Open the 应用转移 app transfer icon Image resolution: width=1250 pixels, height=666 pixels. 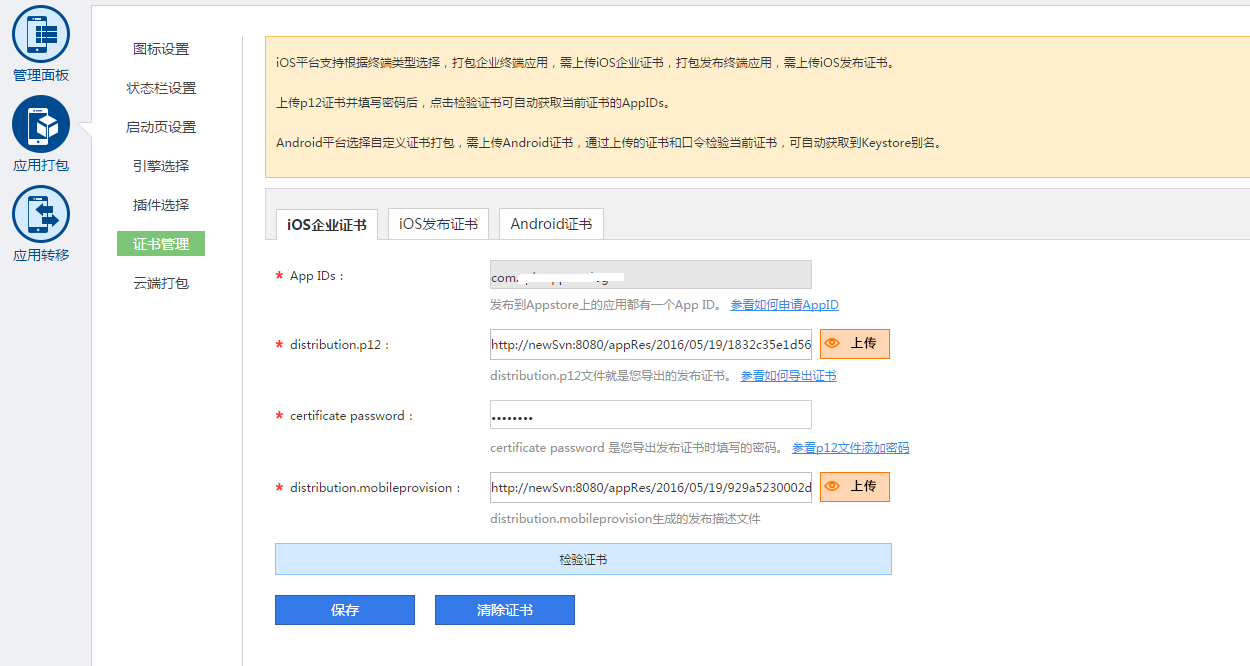pyautogui.click(x=41, y=214)
